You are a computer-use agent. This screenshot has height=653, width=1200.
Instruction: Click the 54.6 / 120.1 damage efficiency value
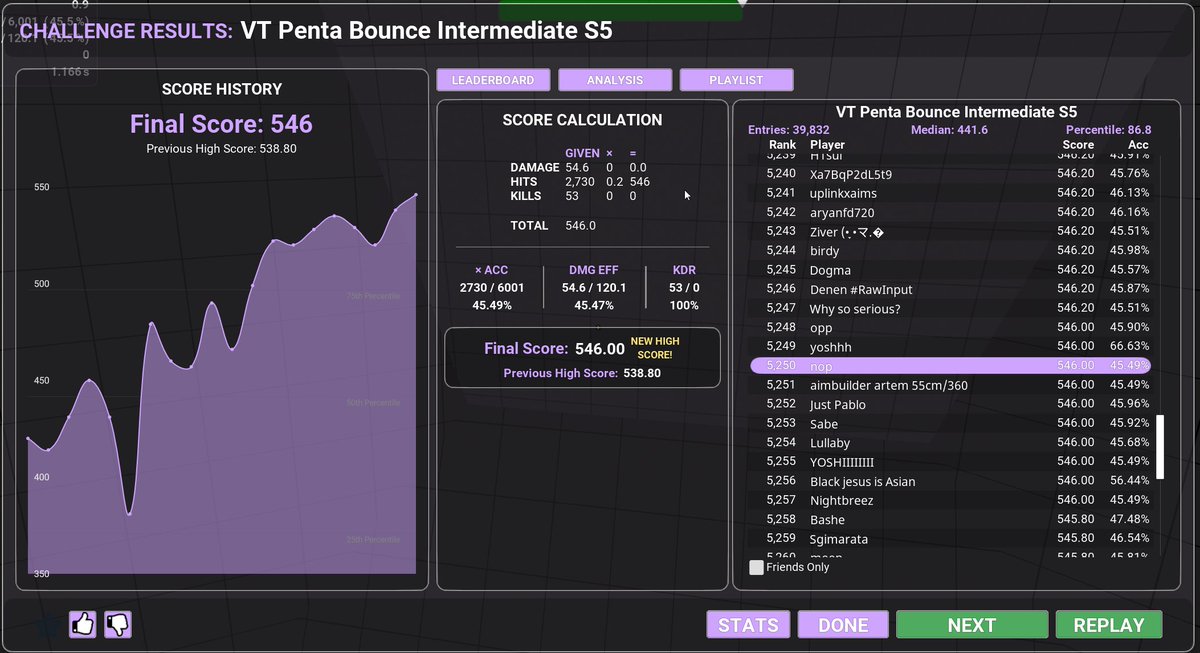pos(593,288)
